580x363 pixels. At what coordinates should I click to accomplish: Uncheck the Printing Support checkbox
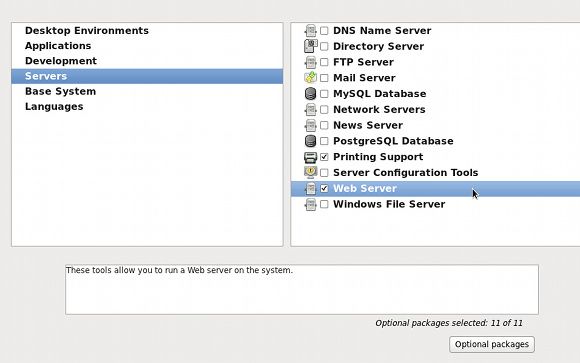(x=324, y=157)
